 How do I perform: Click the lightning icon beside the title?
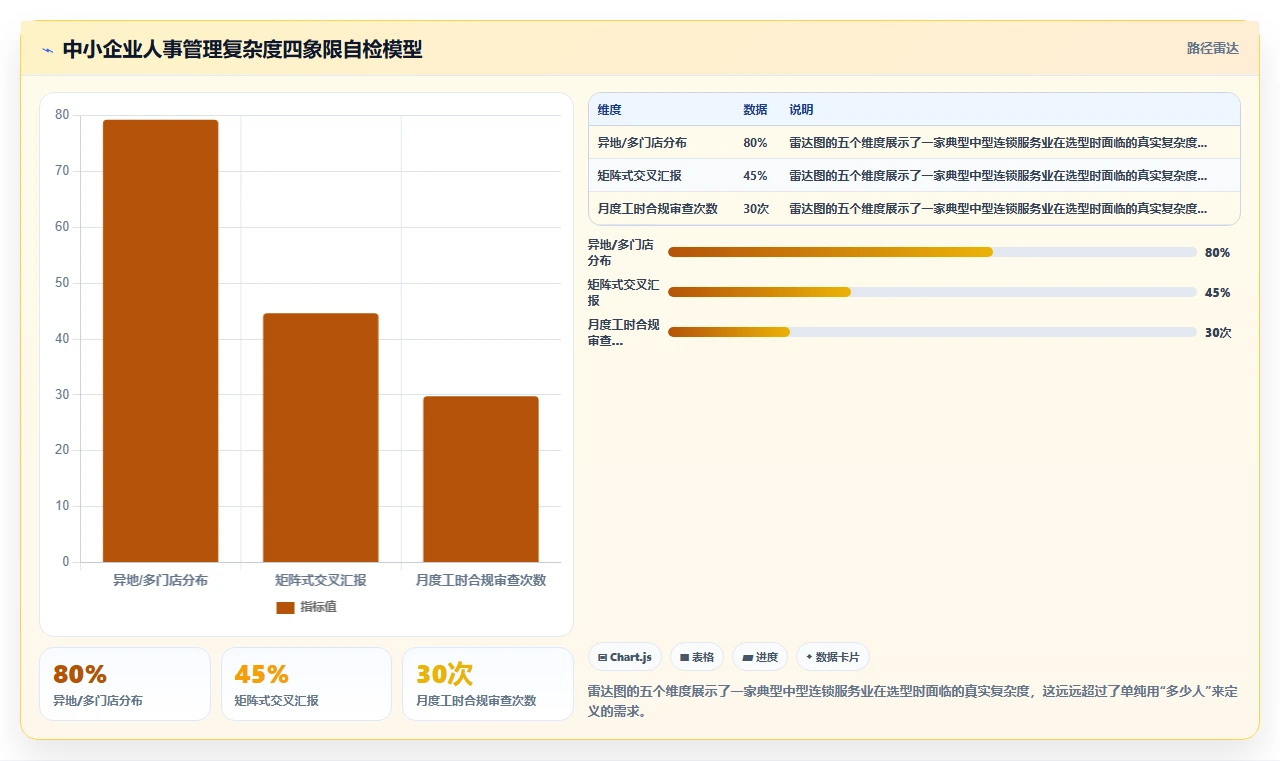[48, 50]
